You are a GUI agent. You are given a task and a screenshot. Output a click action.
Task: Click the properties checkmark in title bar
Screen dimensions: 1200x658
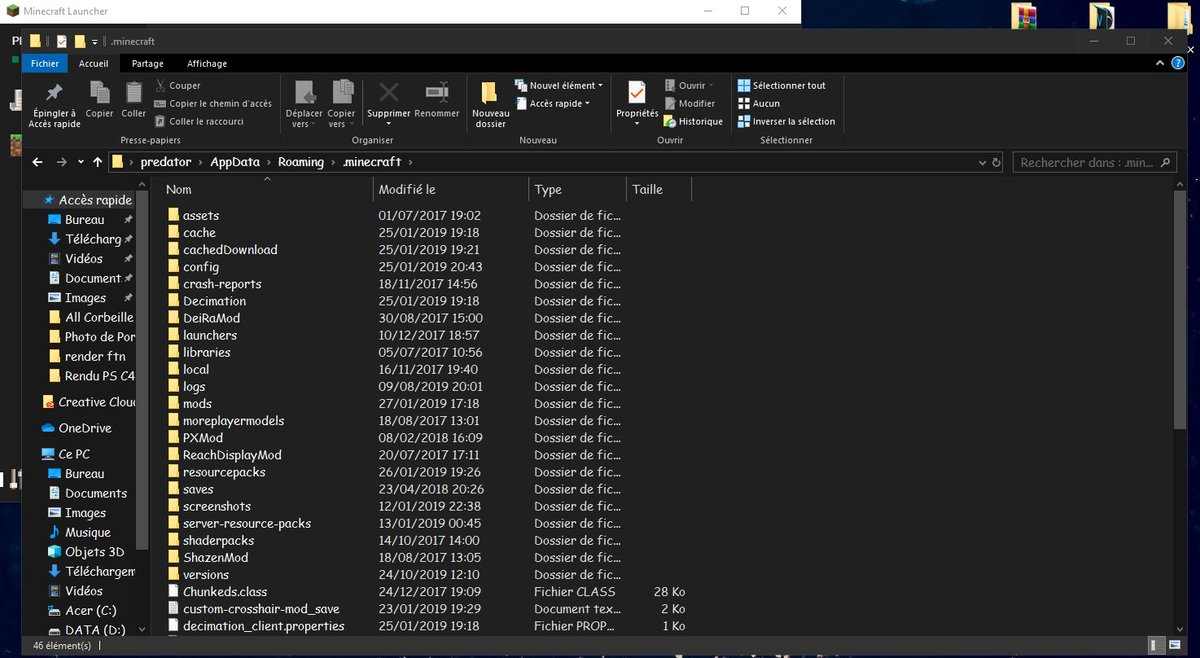[62, 41]
